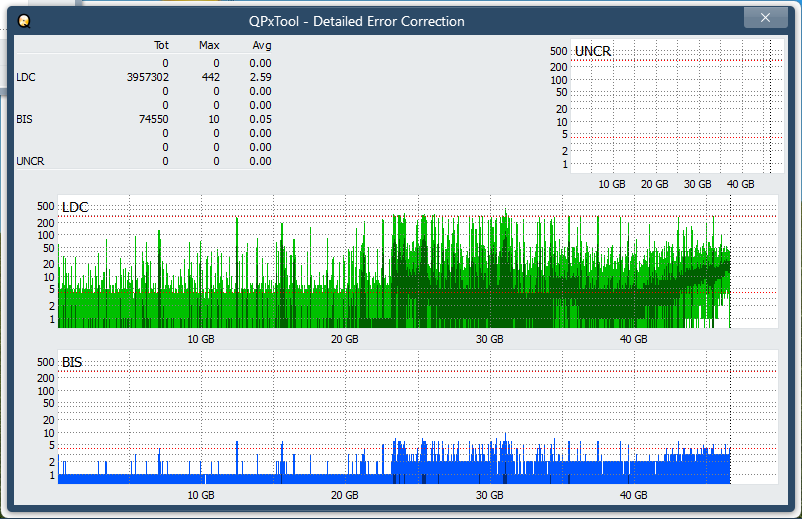Click the 10 GB label under LDC graph
Screen dimensions: 802x519
point(200,339)
